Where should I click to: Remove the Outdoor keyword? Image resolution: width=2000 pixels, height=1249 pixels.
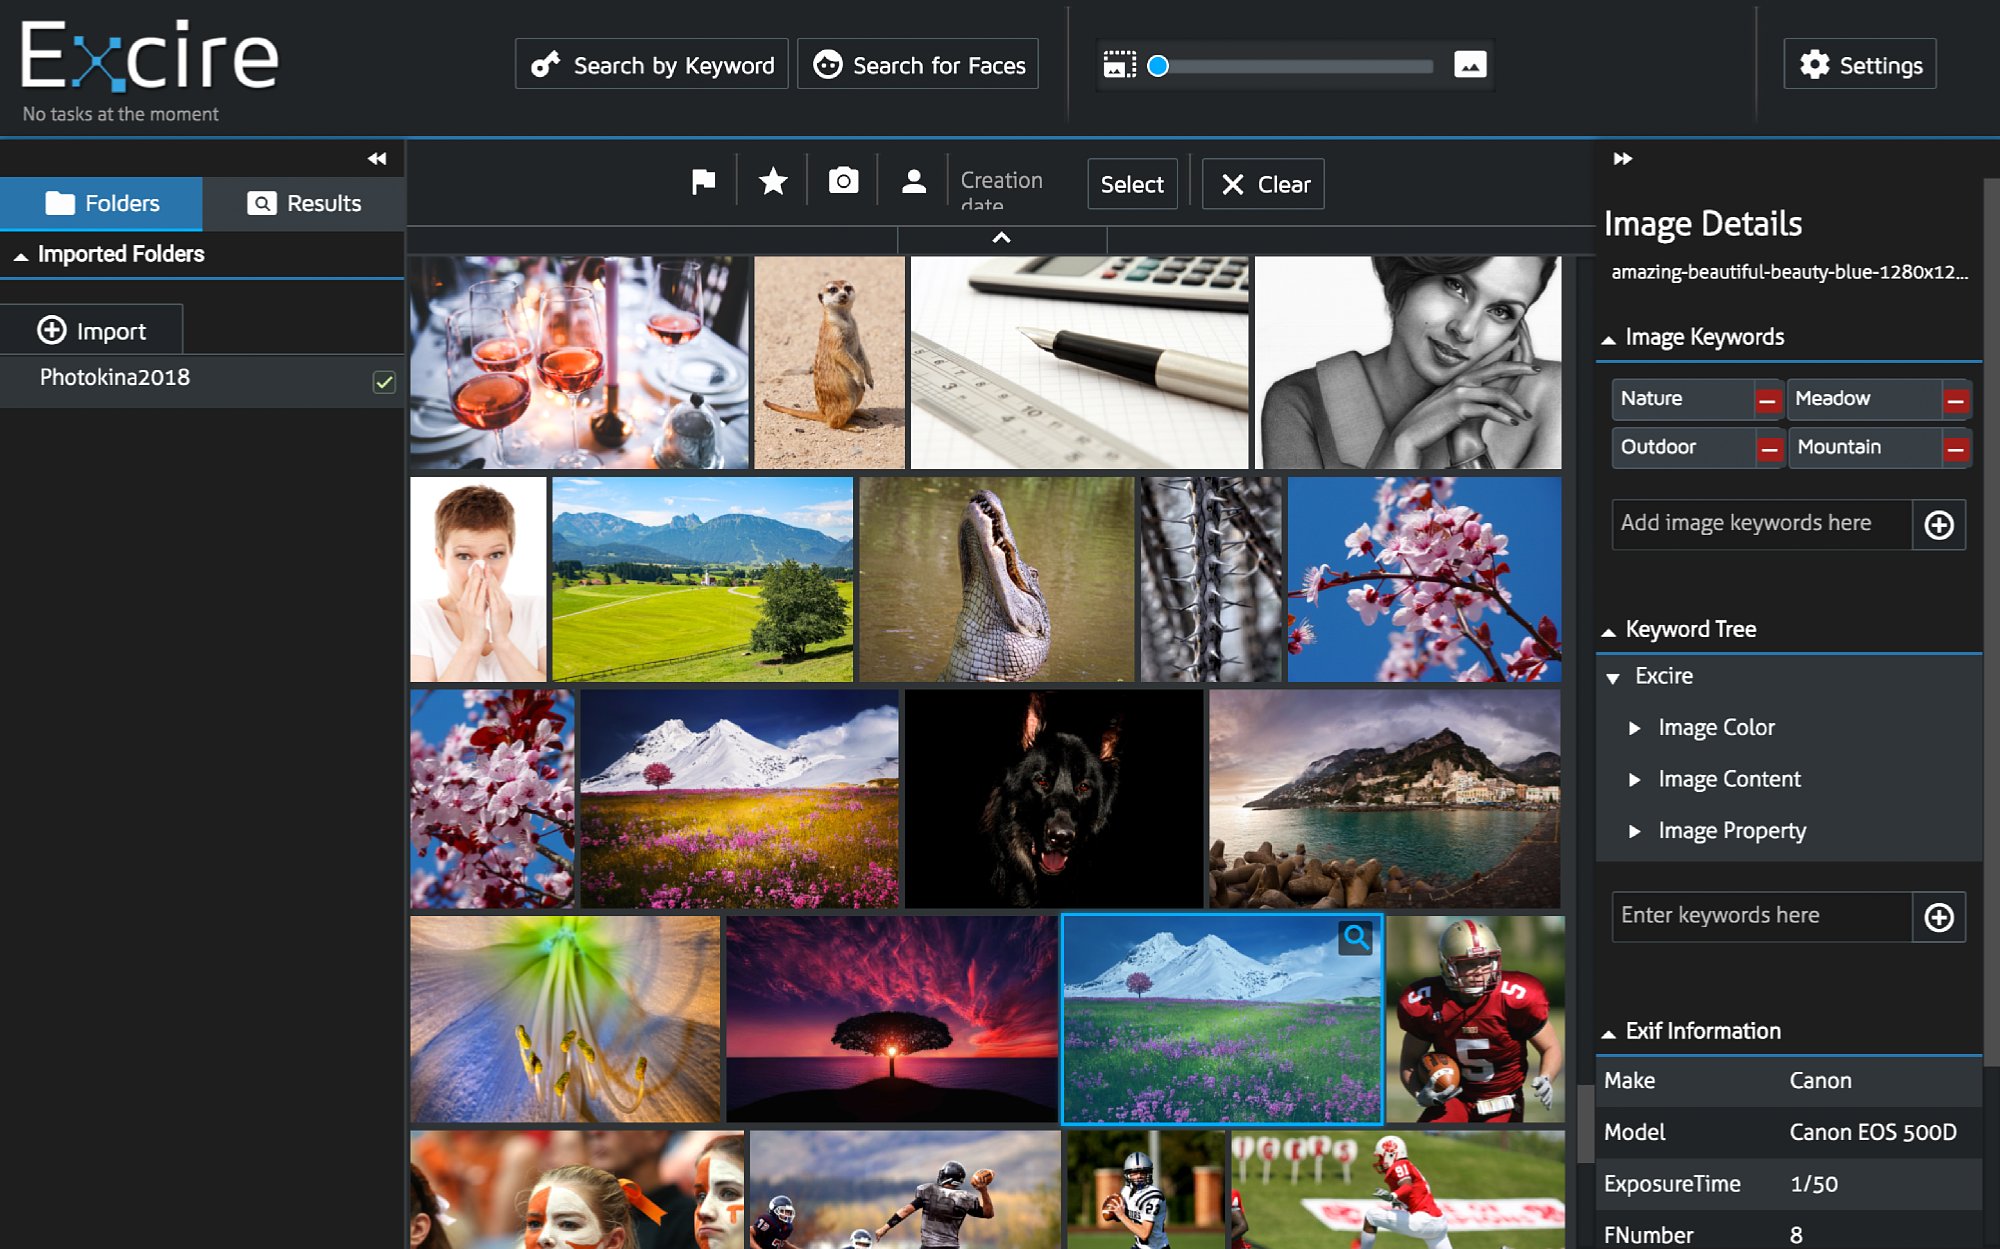[x=1768, y=449]
